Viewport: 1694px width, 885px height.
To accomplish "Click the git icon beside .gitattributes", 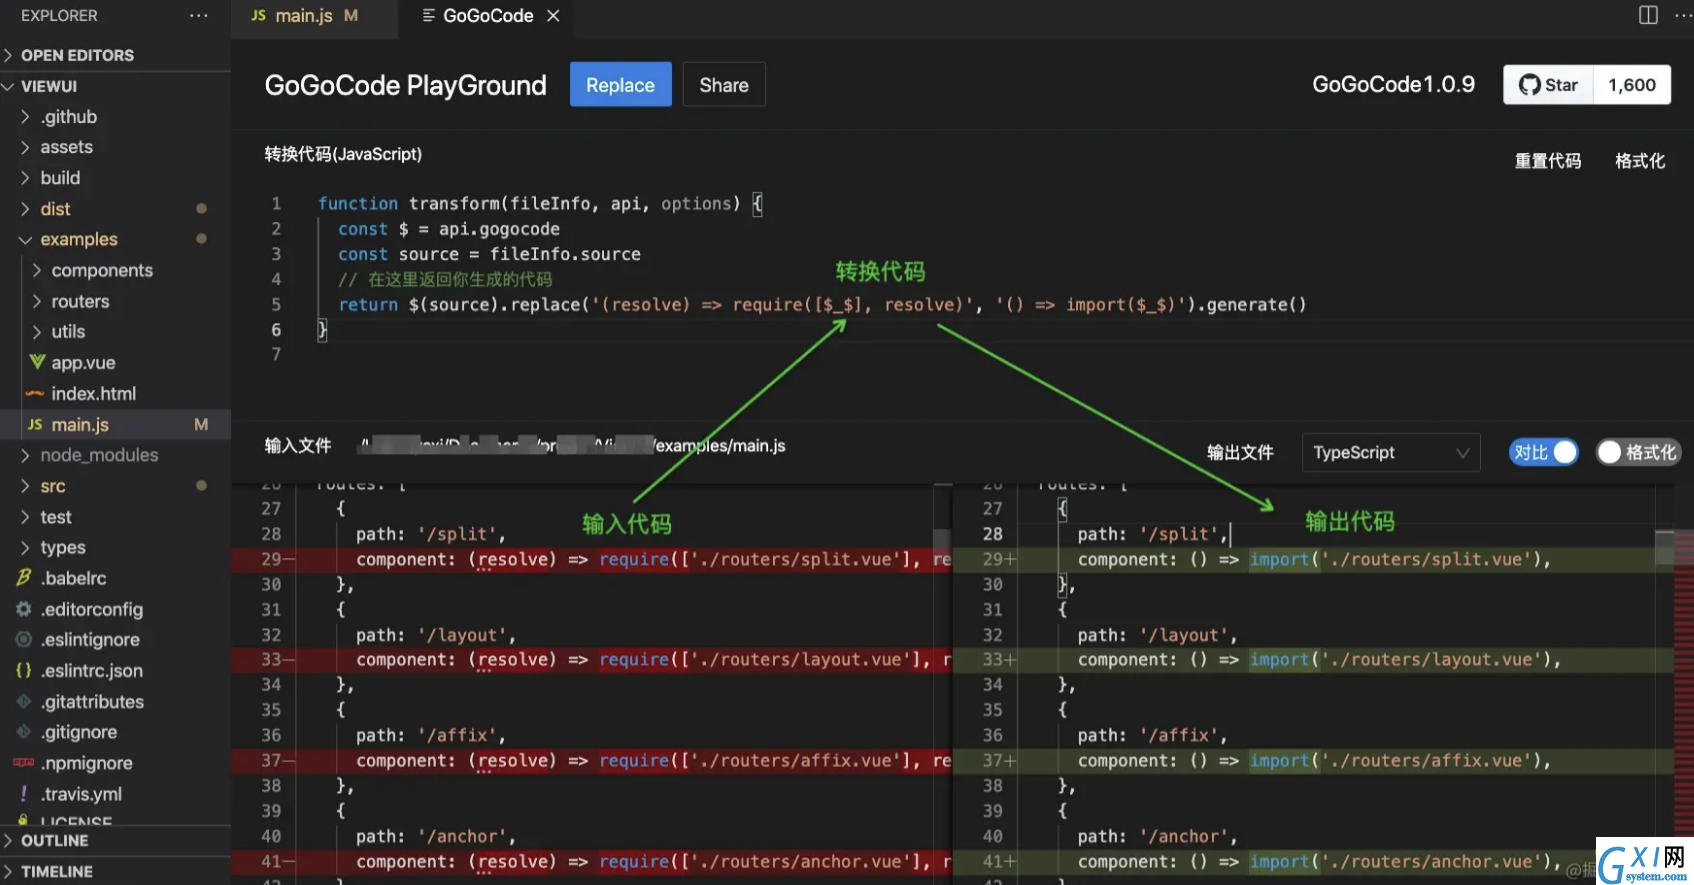I will tap(24, 702).
